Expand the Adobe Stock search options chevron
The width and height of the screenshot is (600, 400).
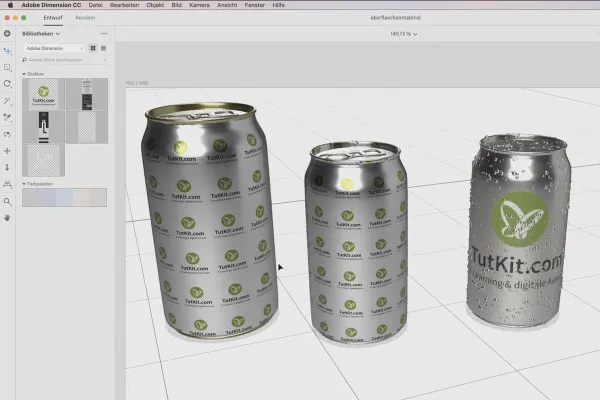tap(104, 60)
